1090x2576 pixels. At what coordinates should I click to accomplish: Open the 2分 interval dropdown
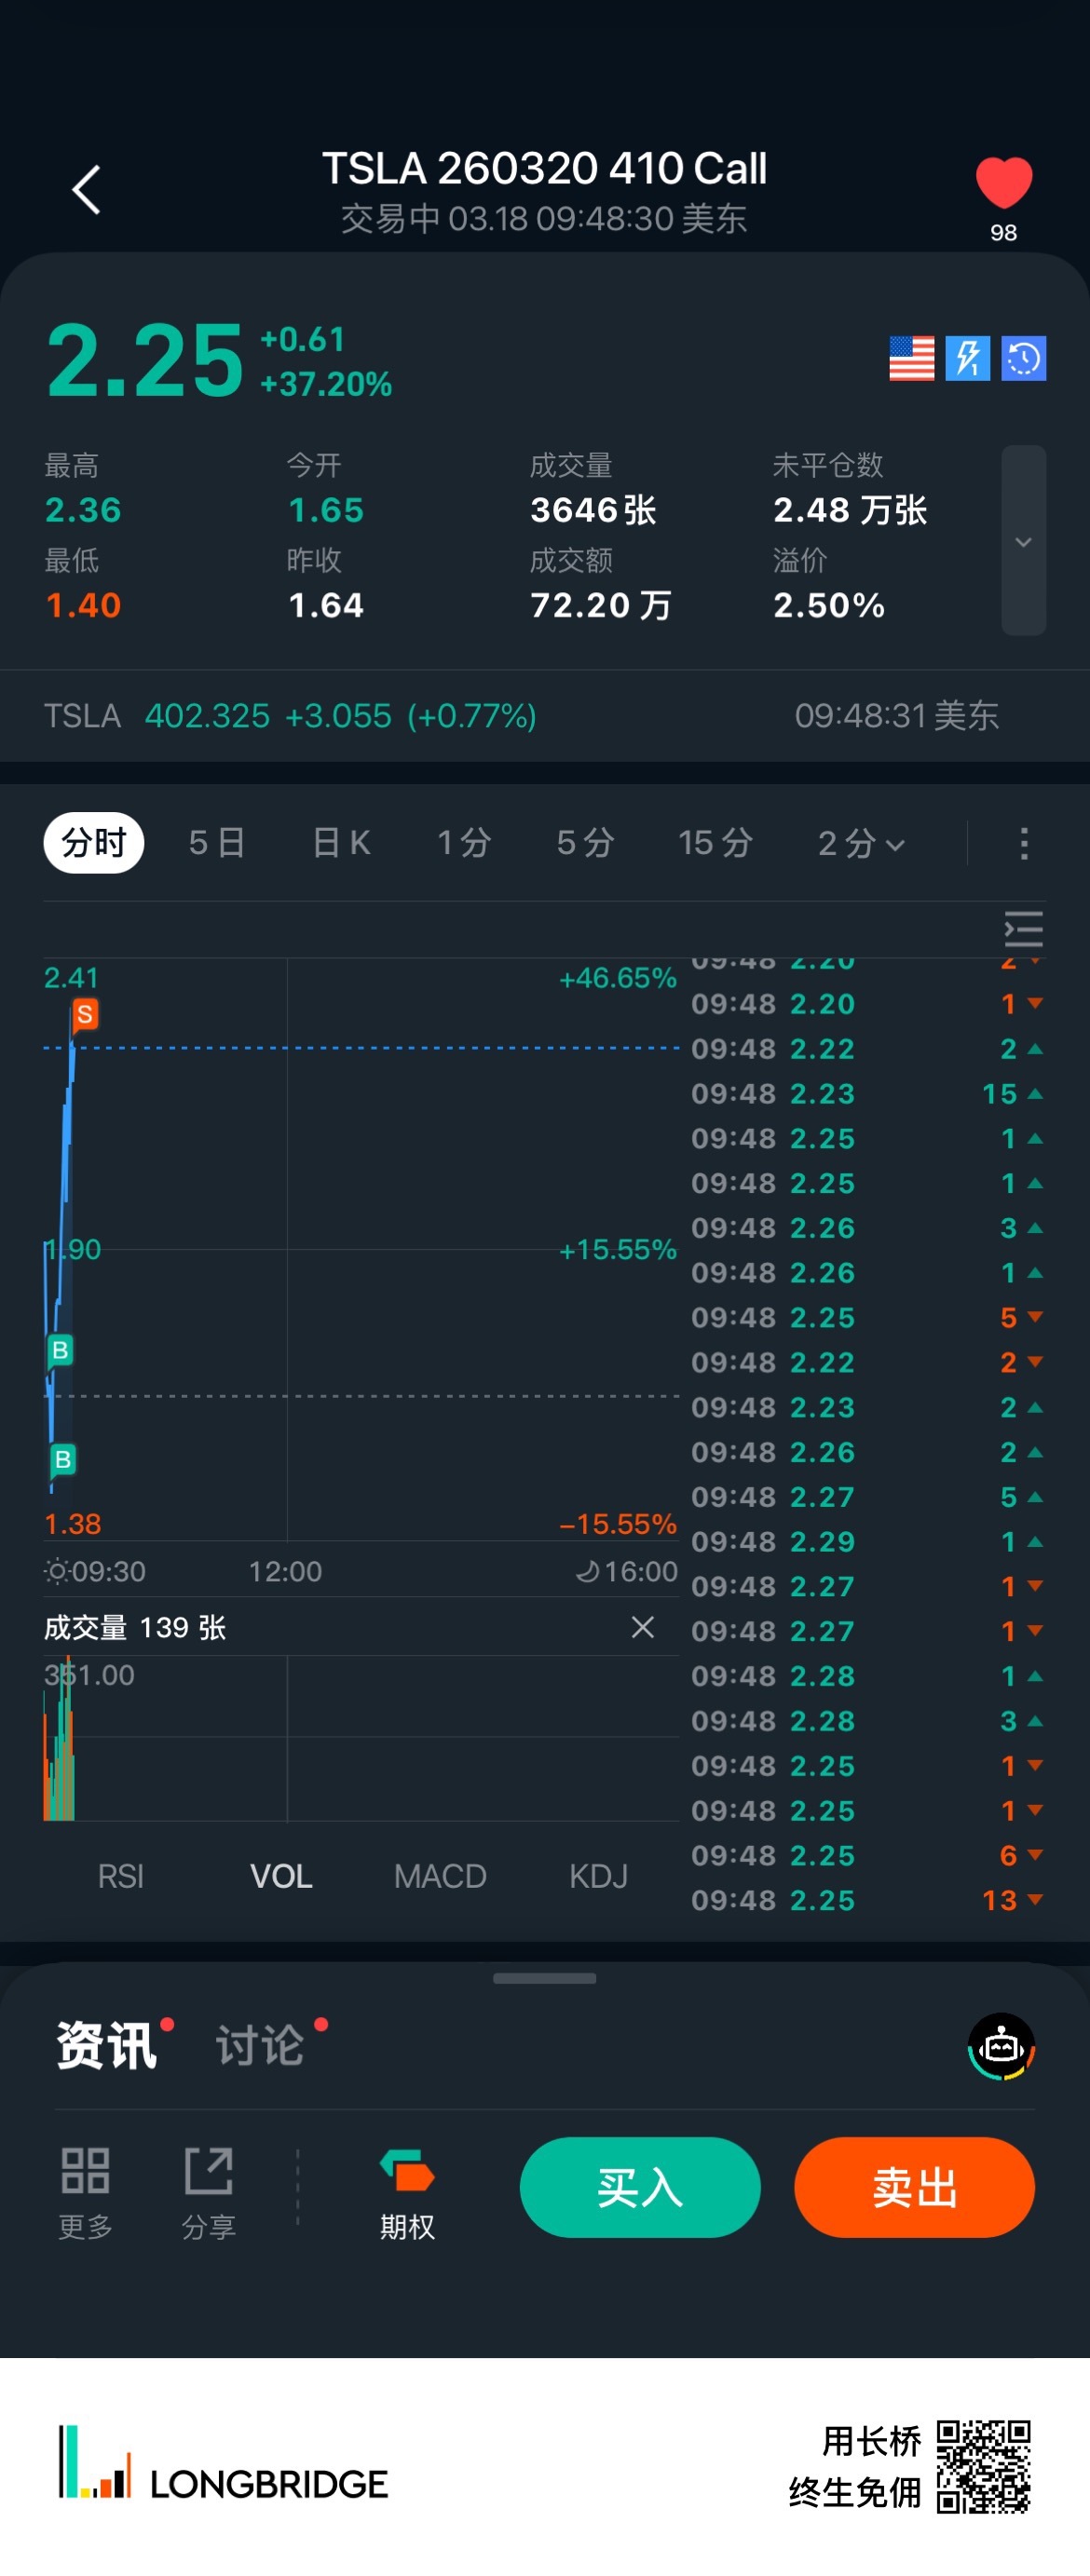861,843
